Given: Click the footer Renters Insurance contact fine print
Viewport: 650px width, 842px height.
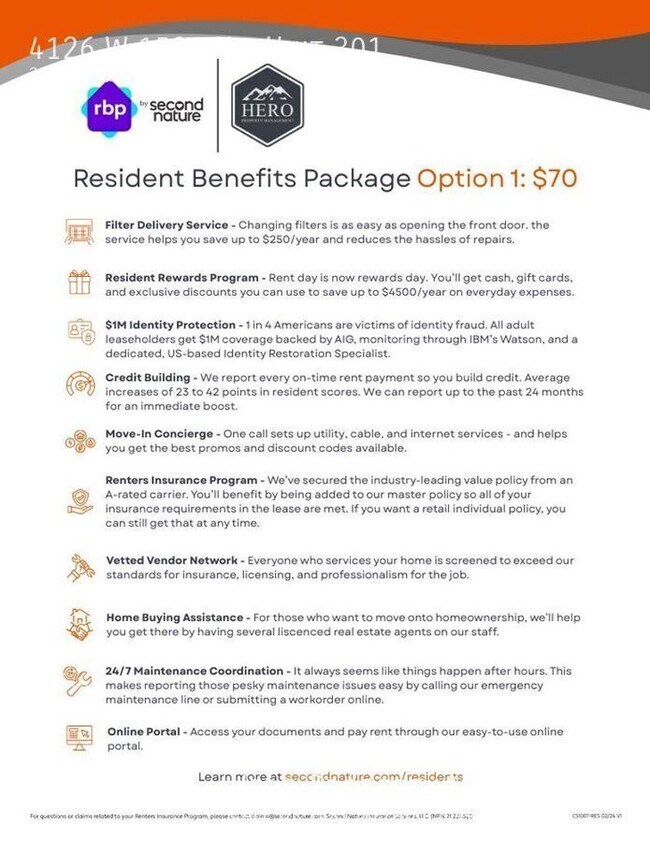Looking at the screenshot, I should click(251, 816).
